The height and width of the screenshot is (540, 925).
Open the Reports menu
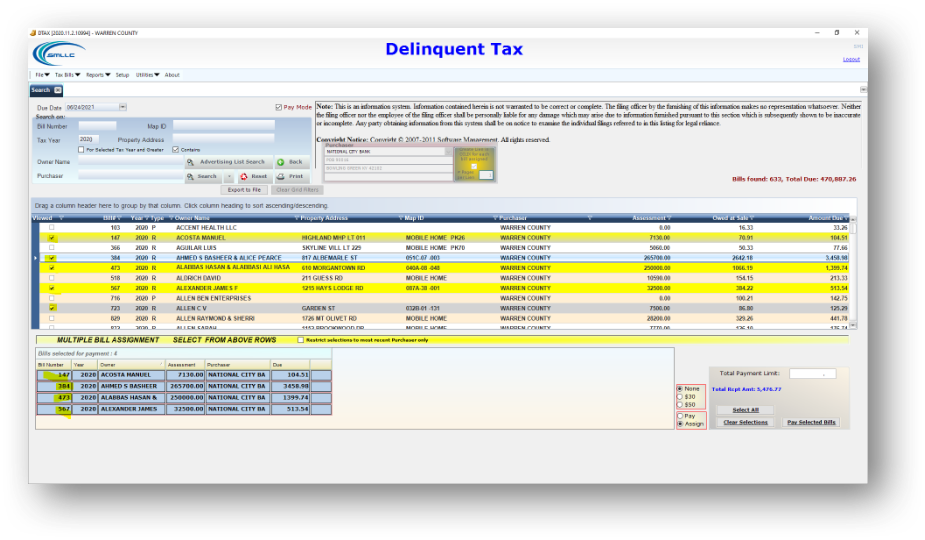97,75
